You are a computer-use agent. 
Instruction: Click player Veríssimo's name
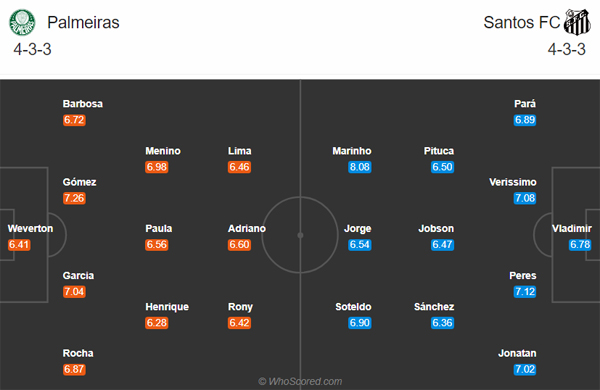click(x=513, y=182)
